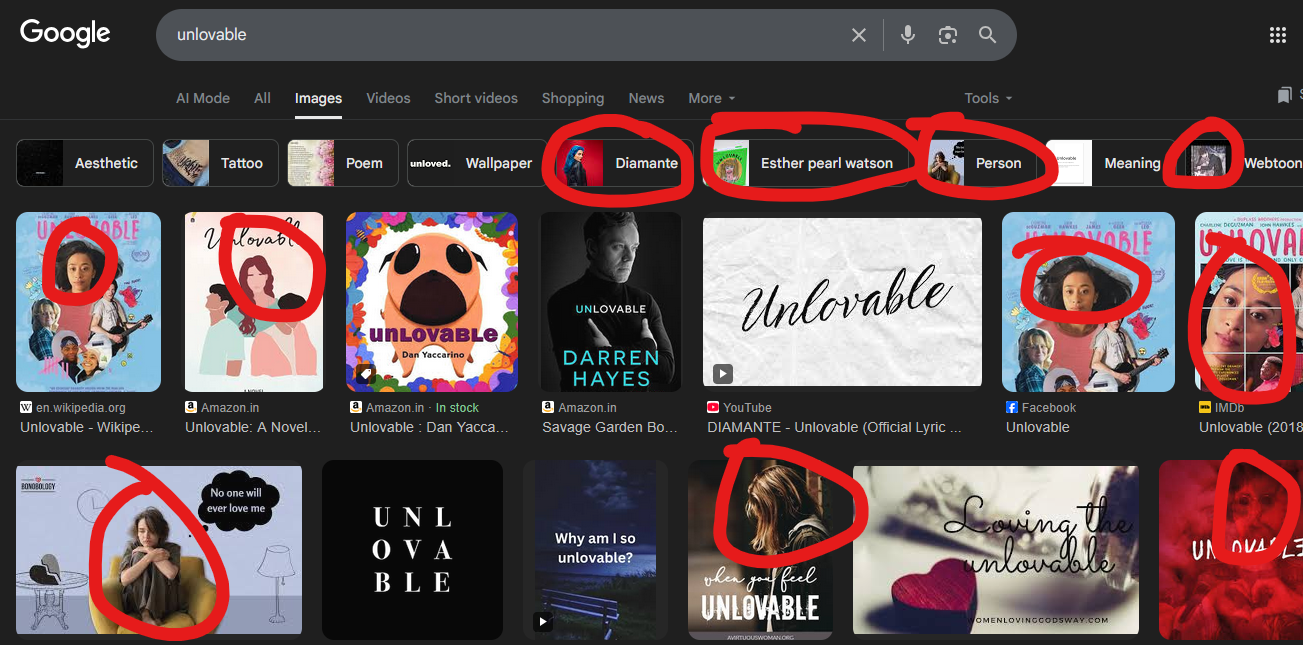Play the DIAMANTE Unlovable lyric video thumbnail
This screenshot has width=1303, height=645.
(842, 302)
